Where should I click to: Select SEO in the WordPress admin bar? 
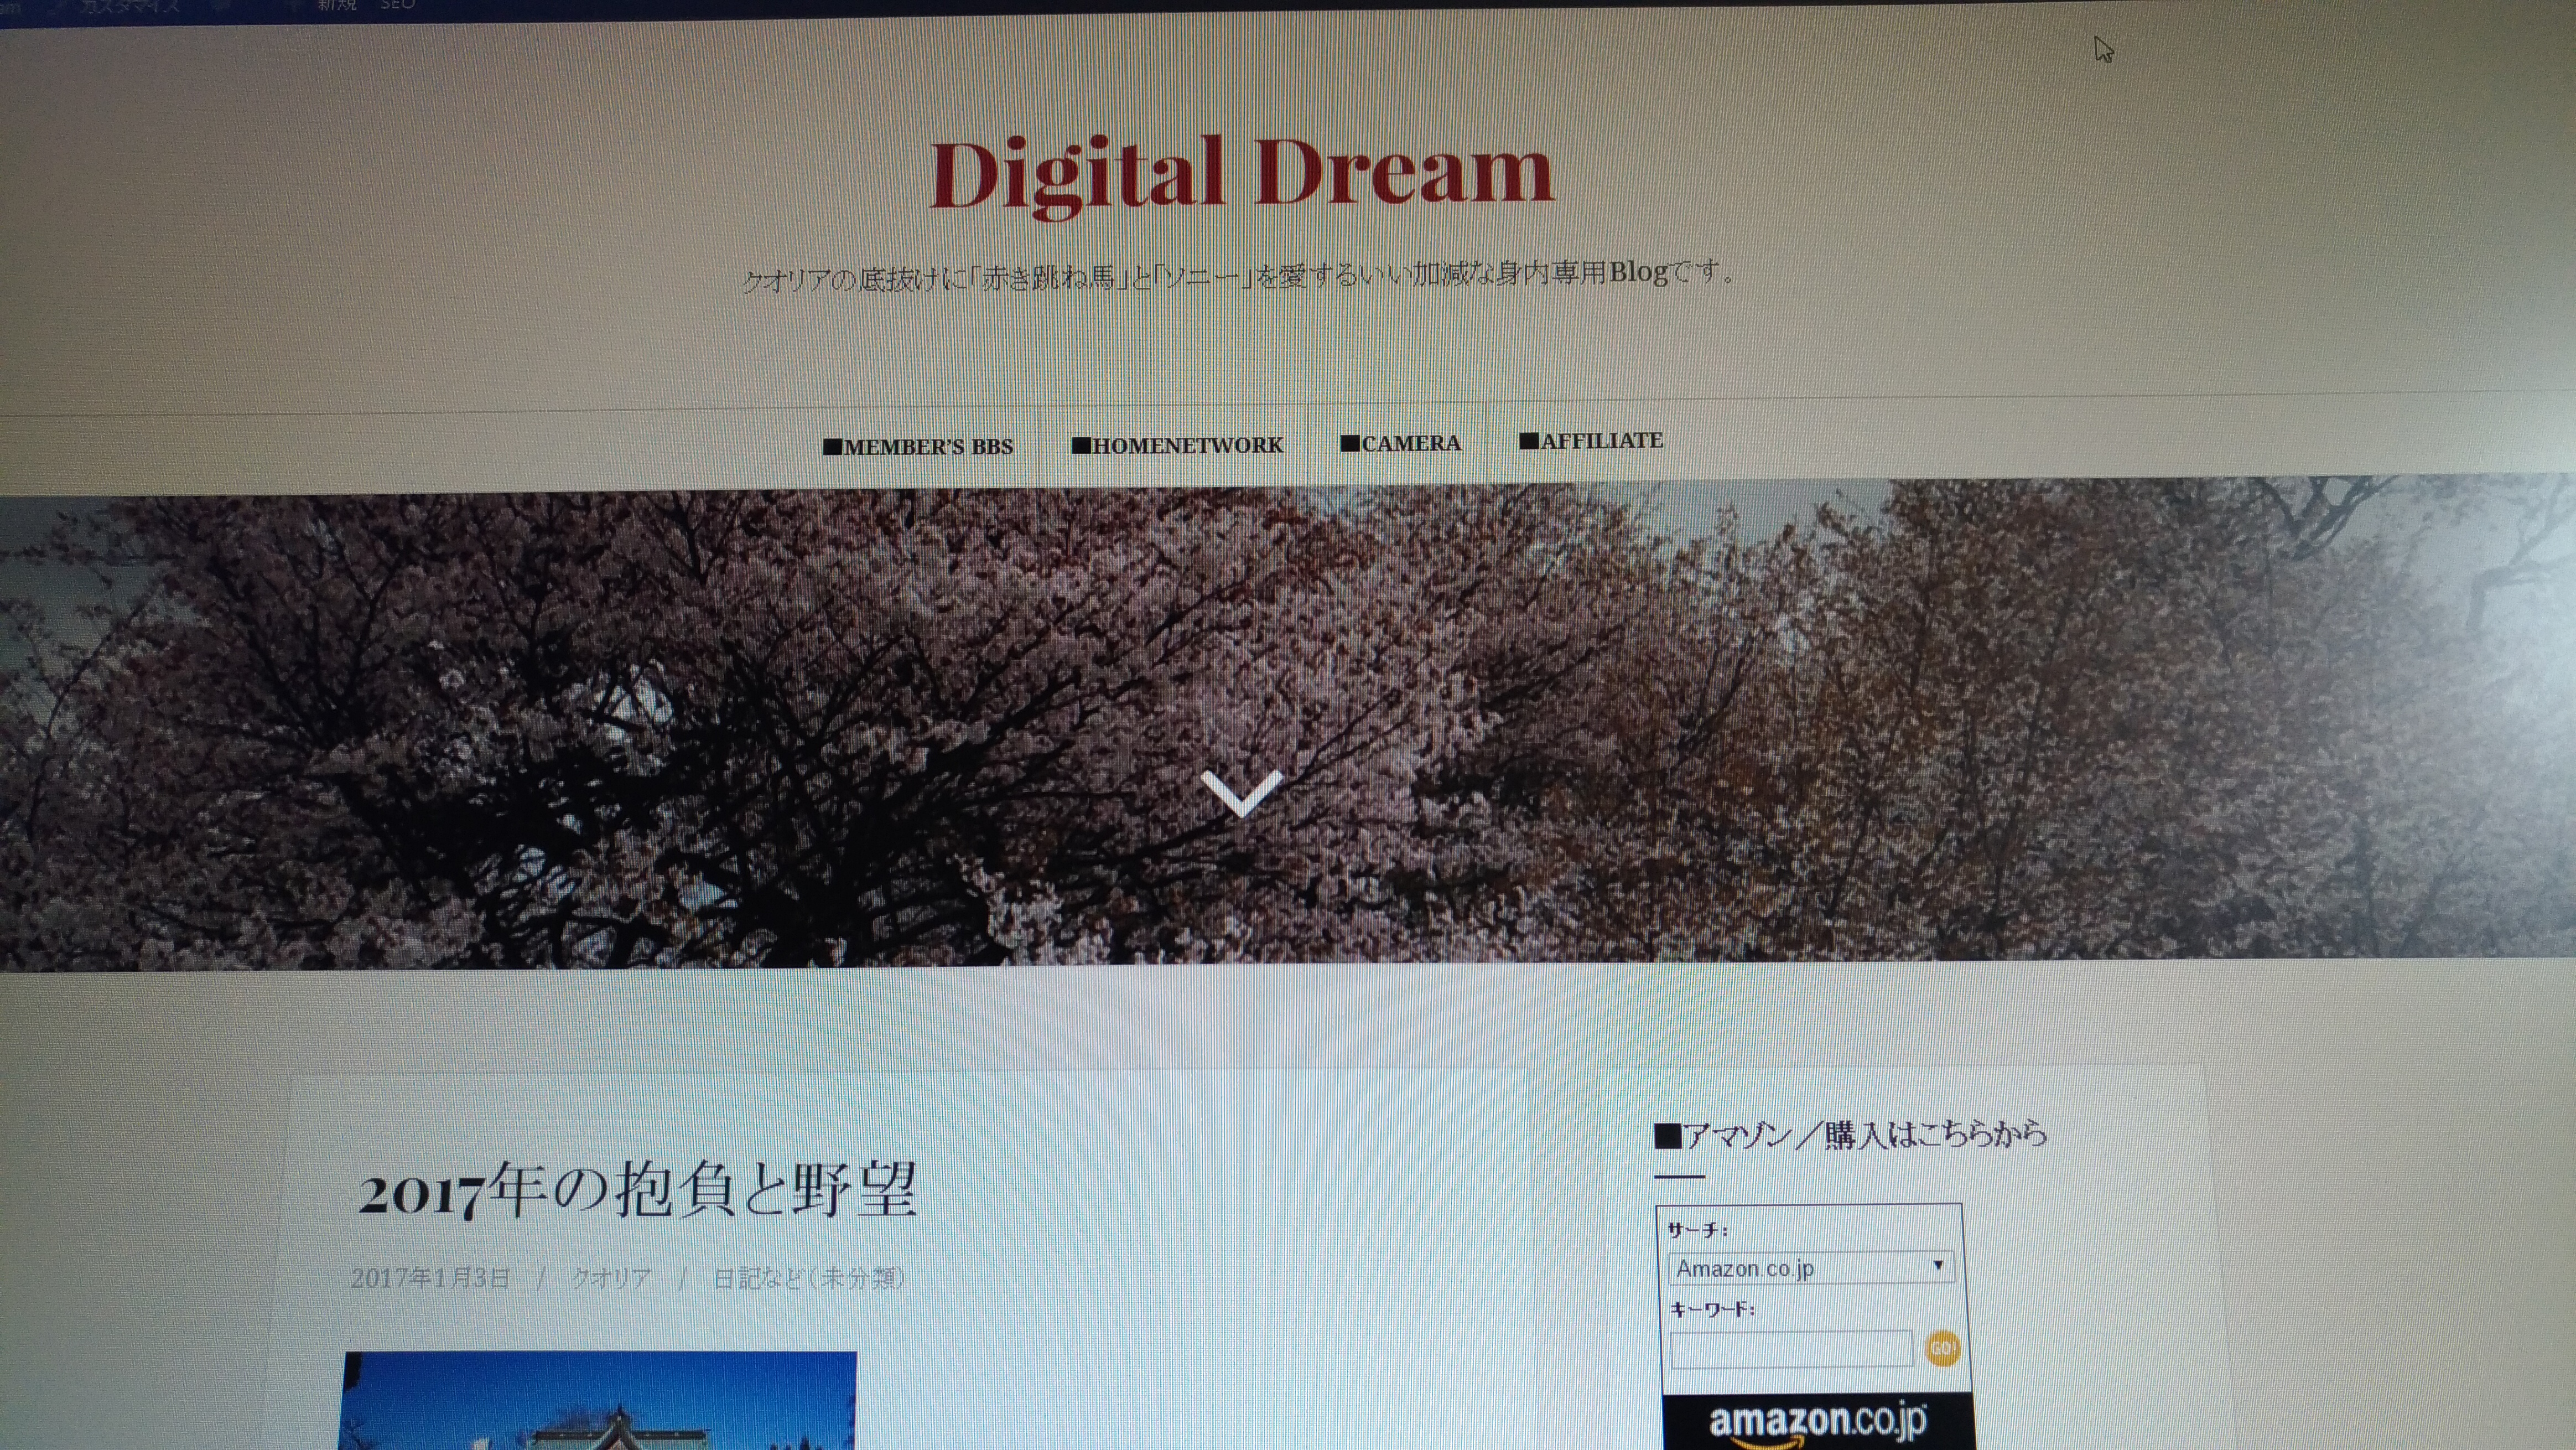coord(398,8)
